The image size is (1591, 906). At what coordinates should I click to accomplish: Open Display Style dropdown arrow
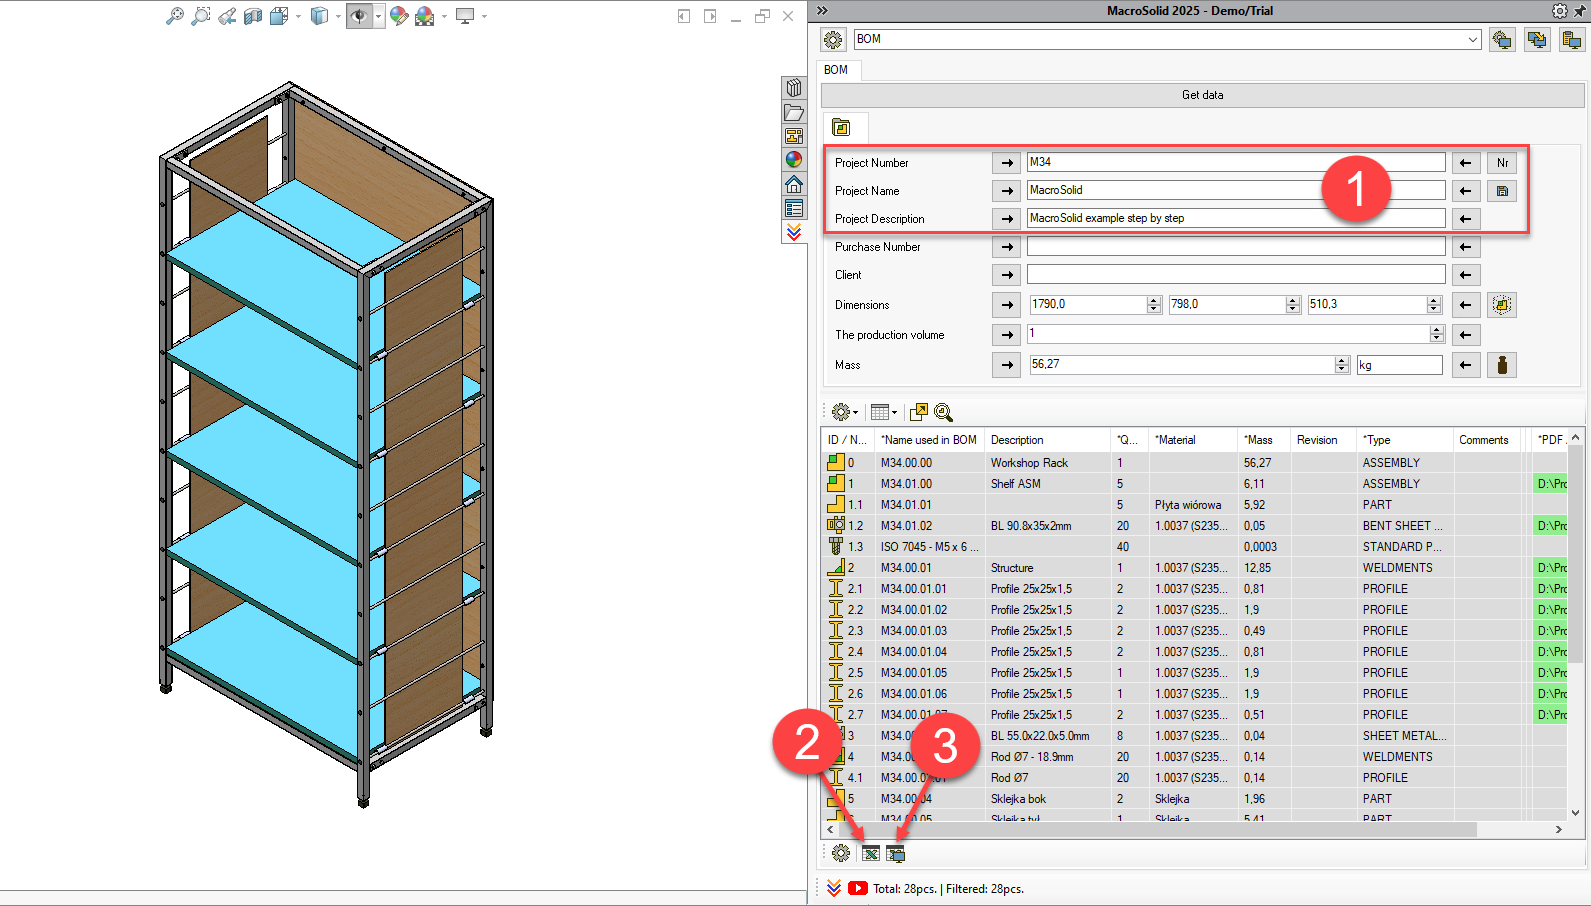pyautogui.click(x=338, y=16)
